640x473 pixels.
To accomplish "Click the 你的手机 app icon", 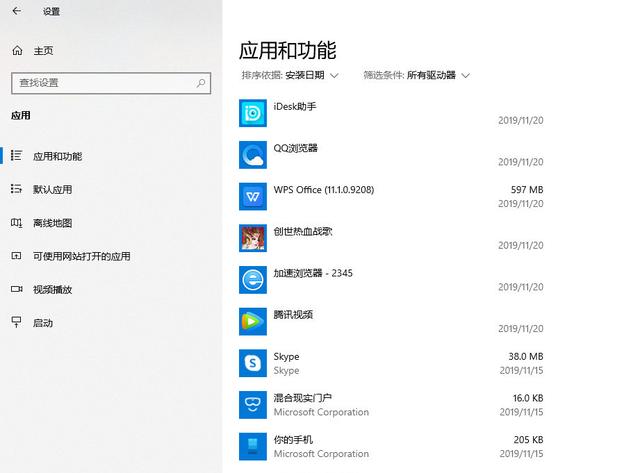I will (x=253, y=446).
